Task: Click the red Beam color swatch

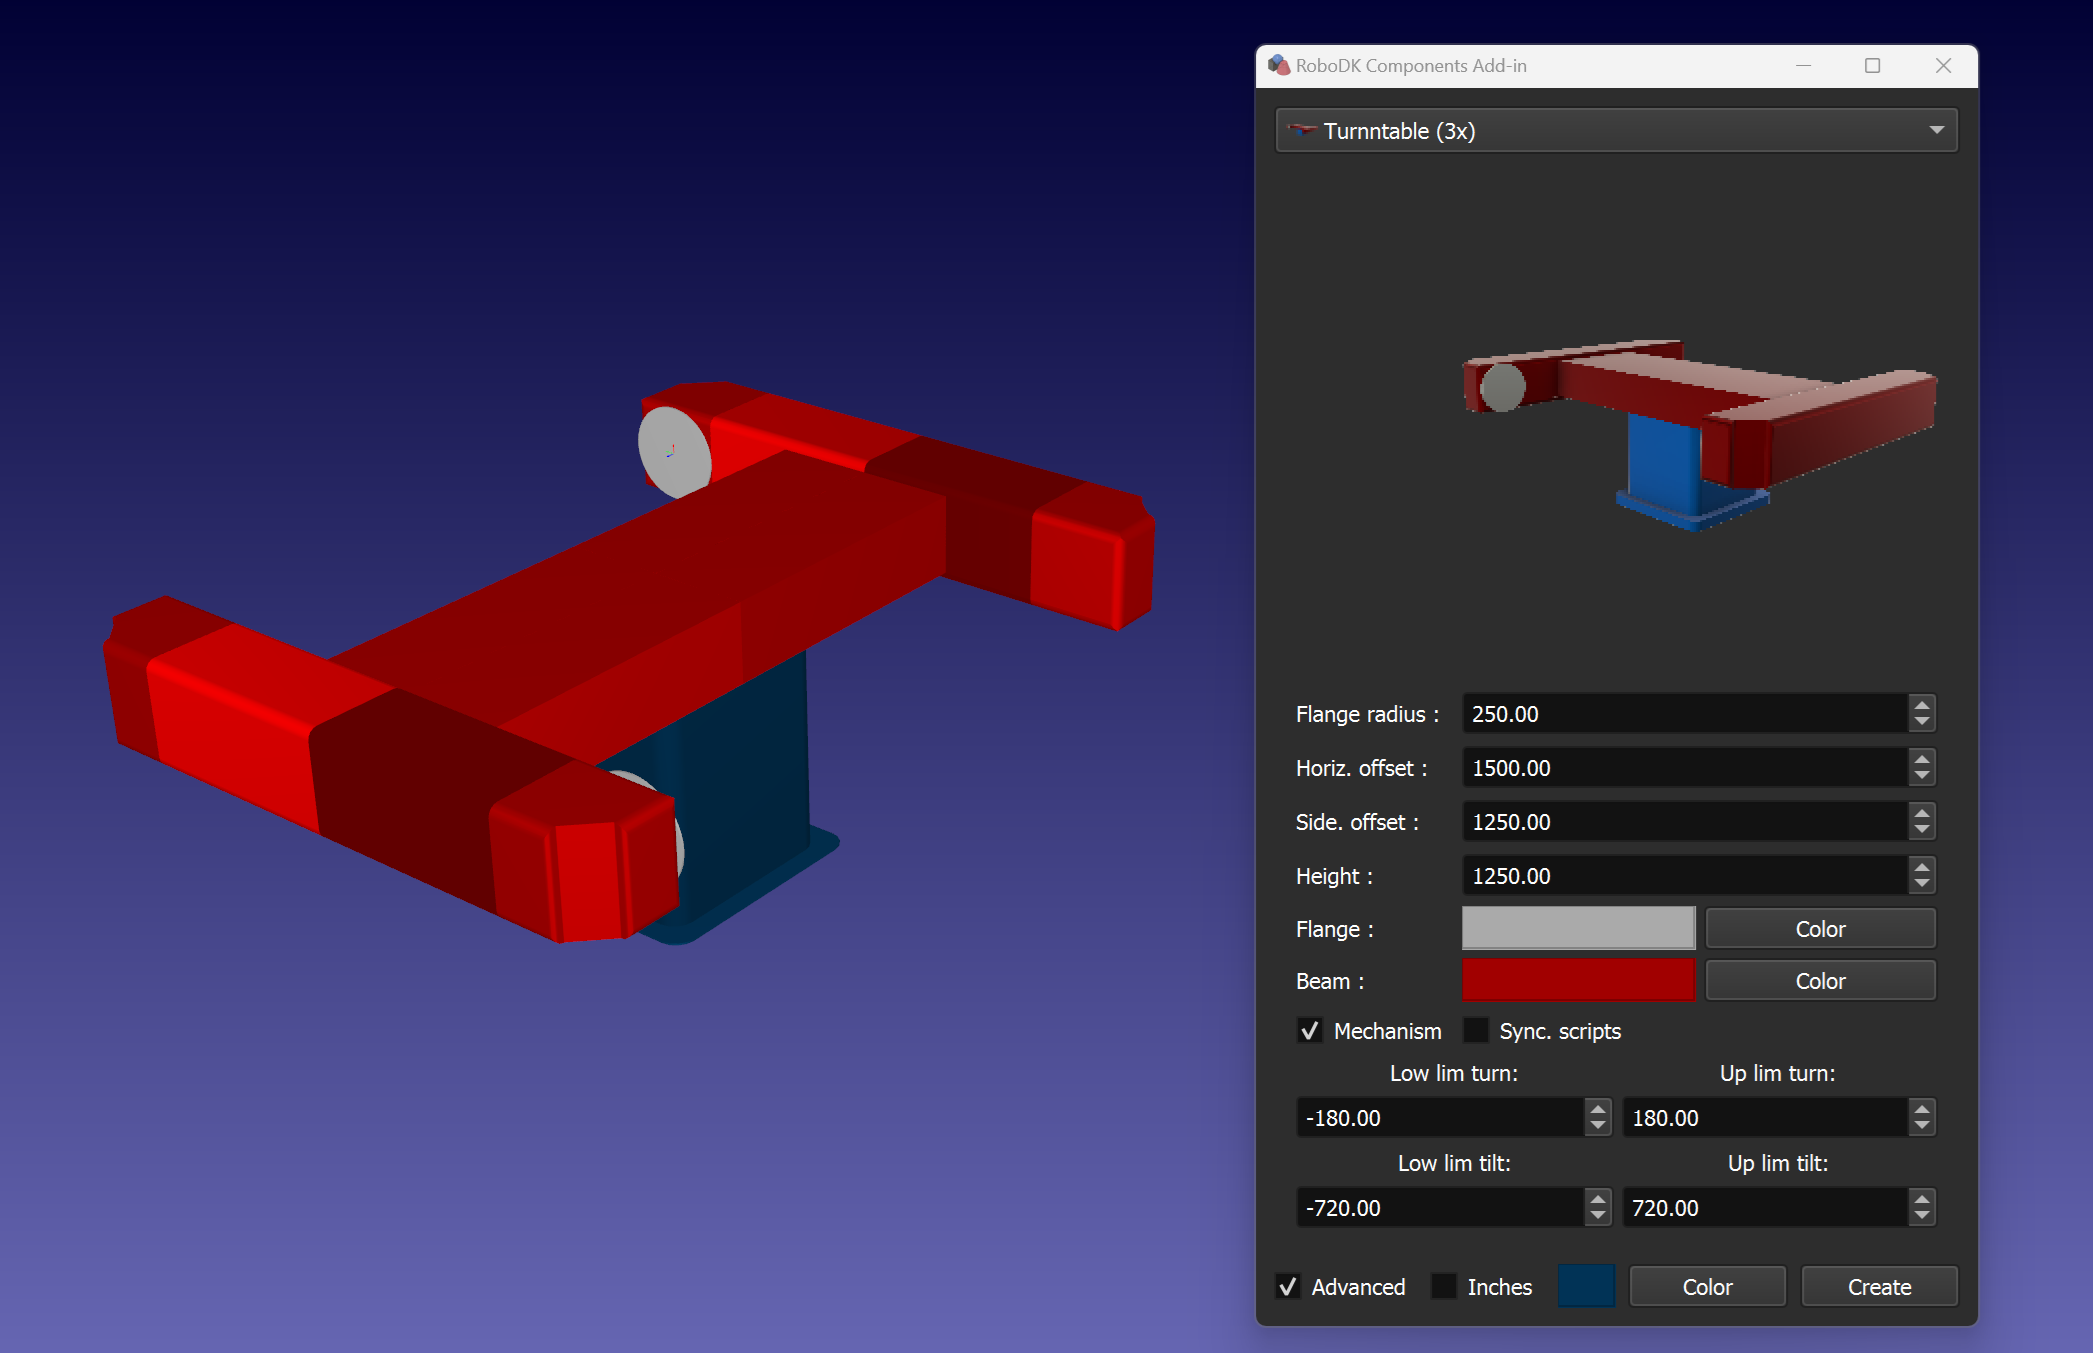Action: coord(1578,980)
